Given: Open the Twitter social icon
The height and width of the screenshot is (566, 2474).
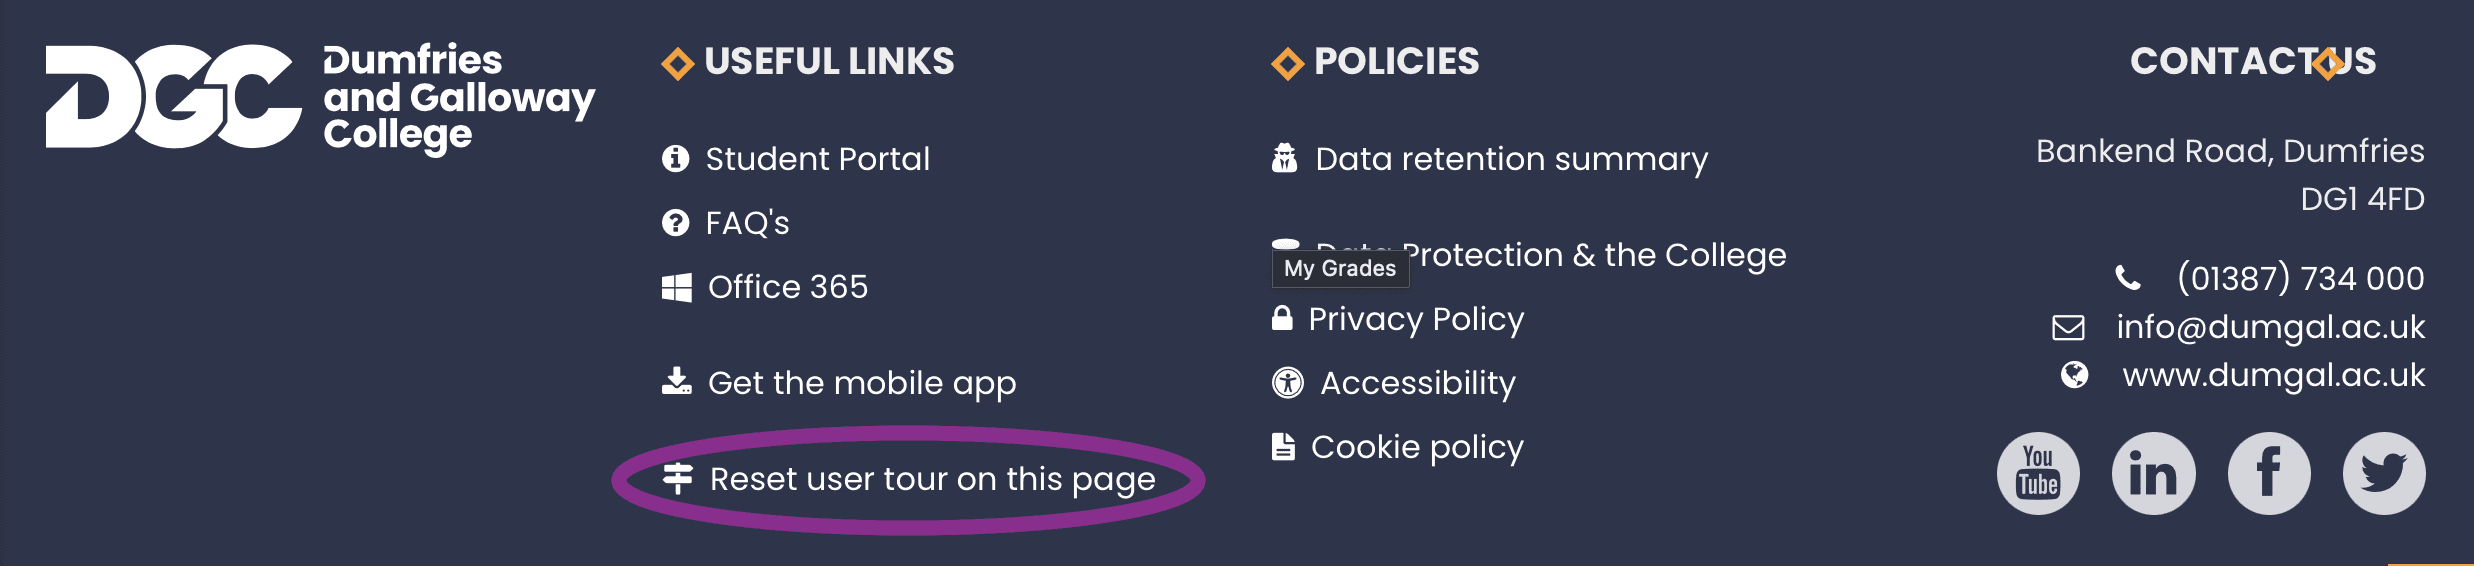Looking at the screenshot, I should click(2384, 473).
